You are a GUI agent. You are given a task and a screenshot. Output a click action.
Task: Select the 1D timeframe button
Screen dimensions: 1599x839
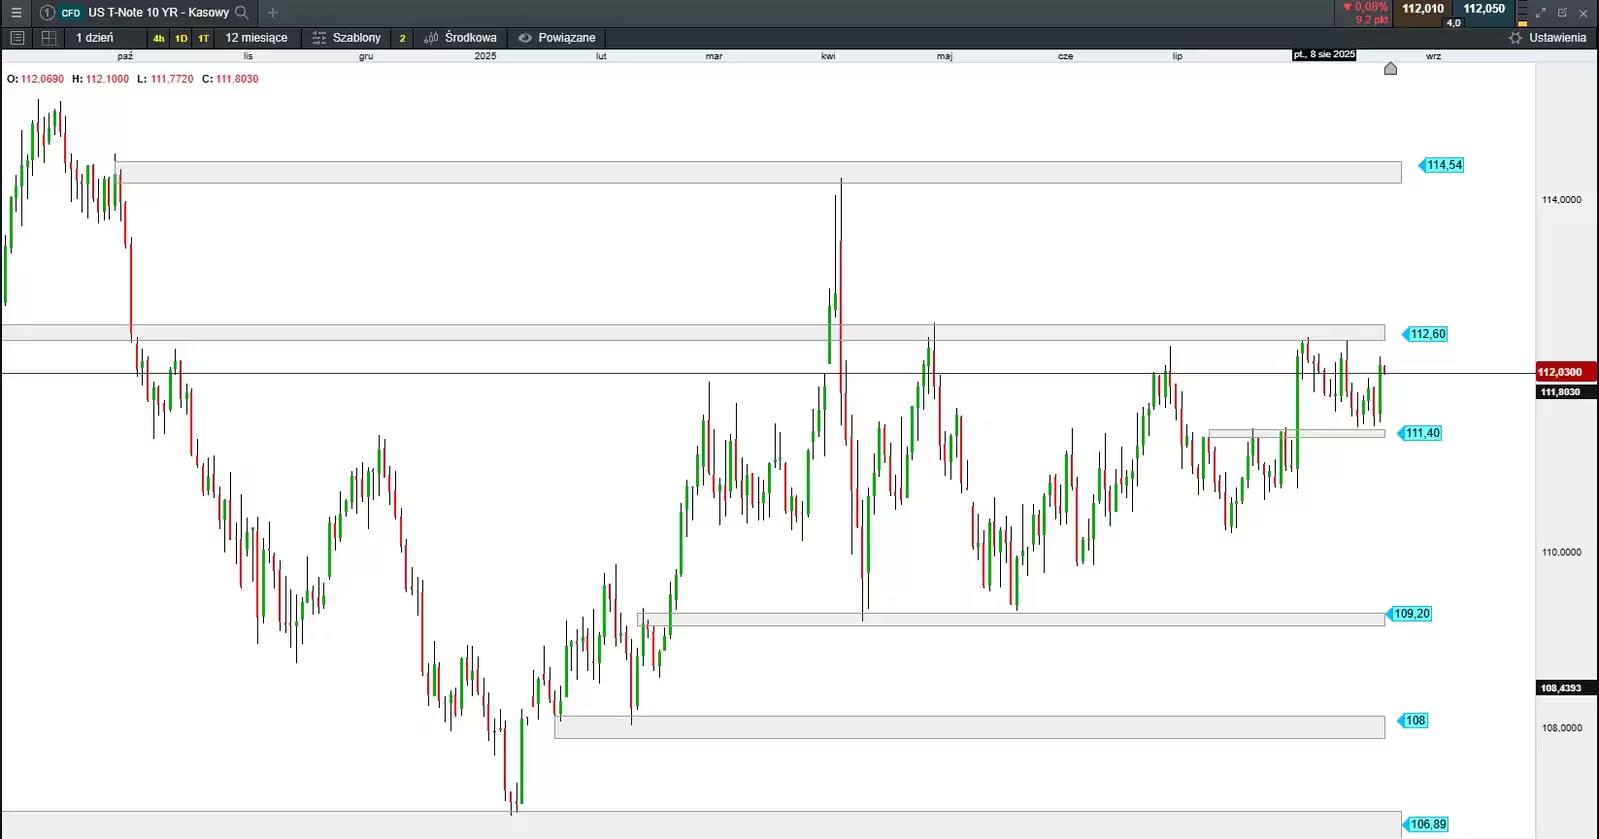(x=181, y=38)
